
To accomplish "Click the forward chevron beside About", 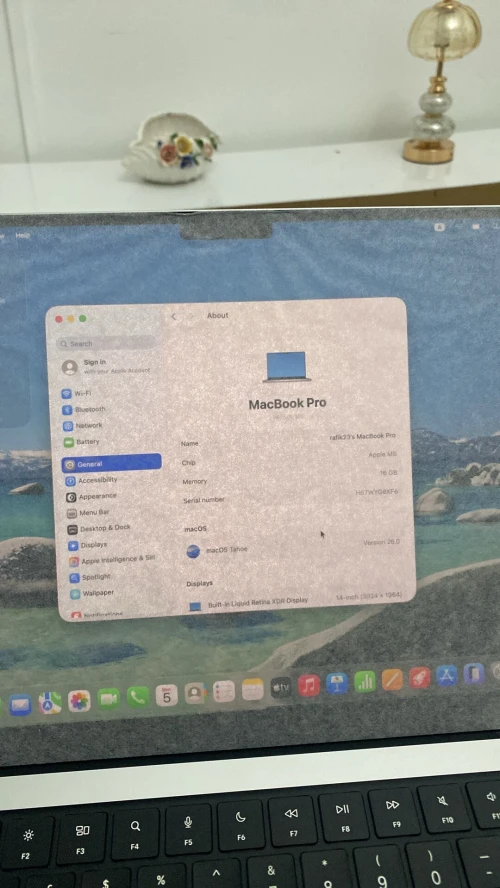I will click(x=191, y=316).
